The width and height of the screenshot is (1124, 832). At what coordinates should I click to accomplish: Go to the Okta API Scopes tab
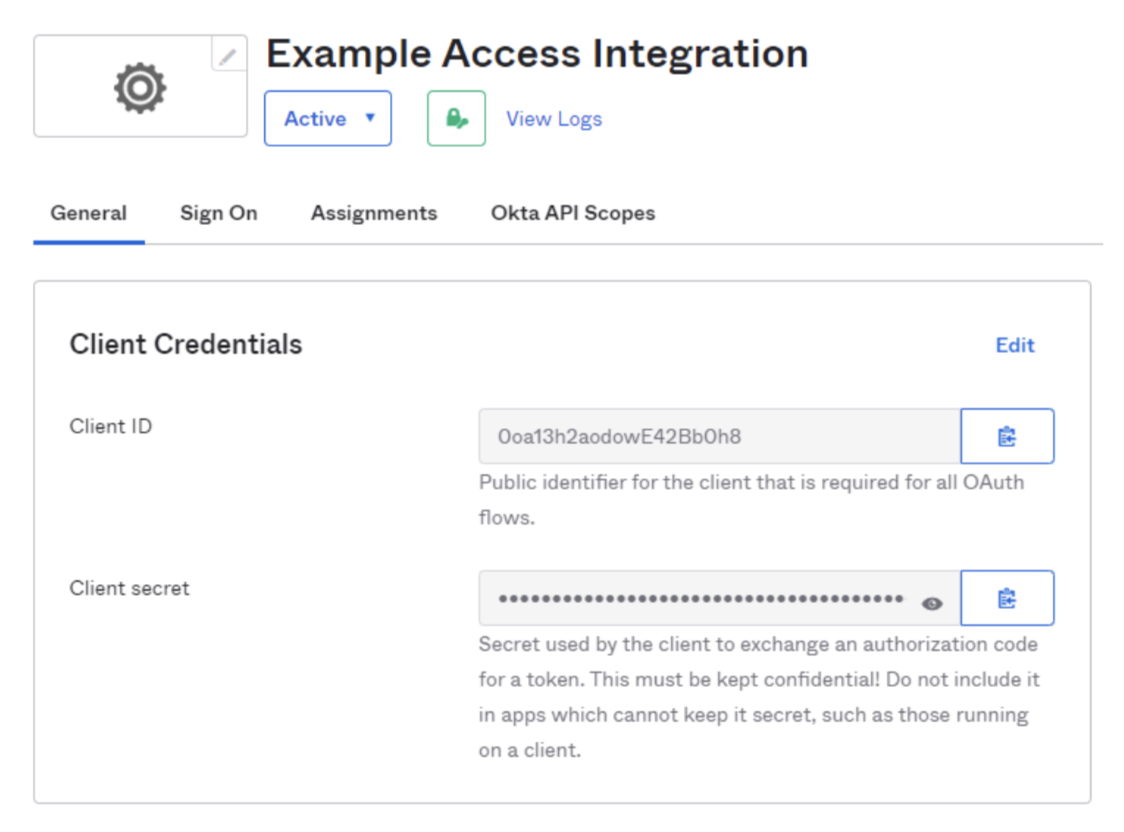click(x=573, y=213)
